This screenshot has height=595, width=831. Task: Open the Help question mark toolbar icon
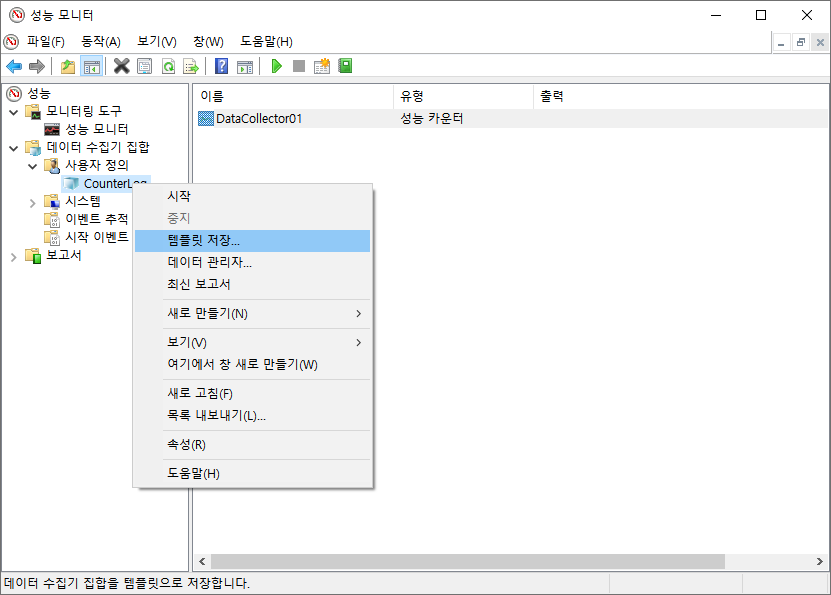[222, 66]
